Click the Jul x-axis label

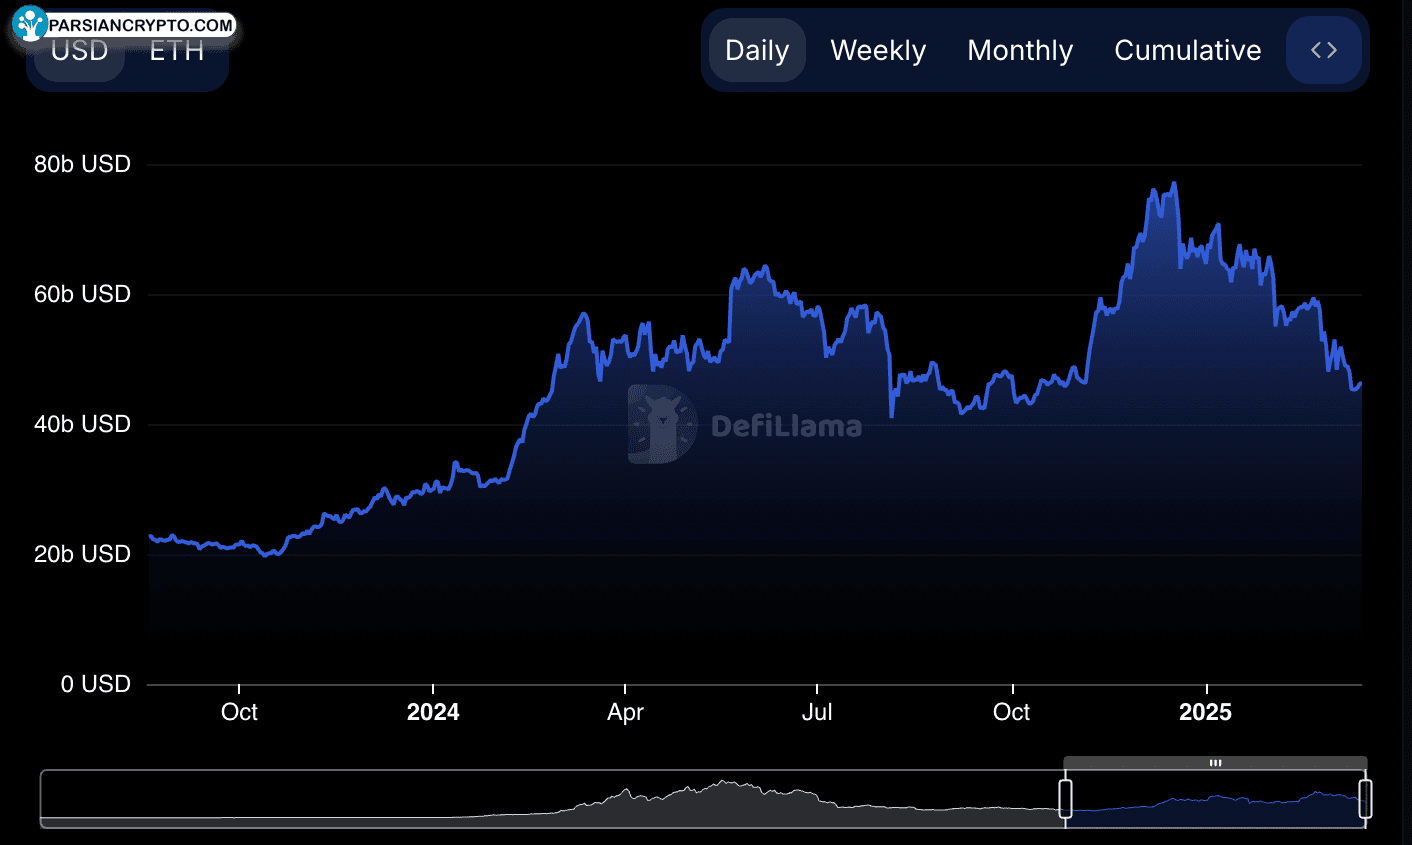pyautogui.click(x=817, y=712)
